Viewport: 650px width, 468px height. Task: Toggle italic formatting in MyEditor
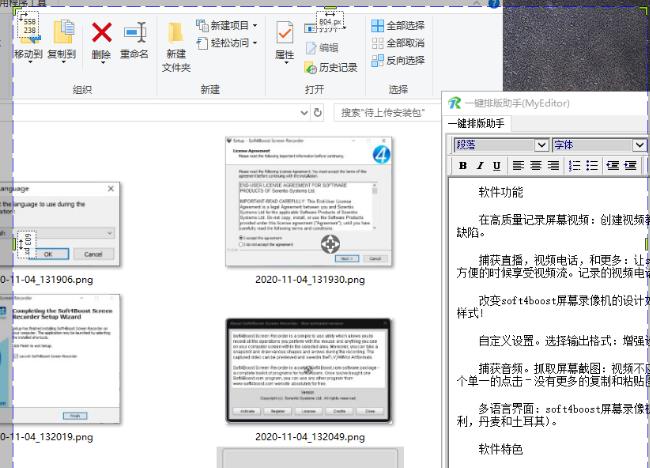pos(480,166)
